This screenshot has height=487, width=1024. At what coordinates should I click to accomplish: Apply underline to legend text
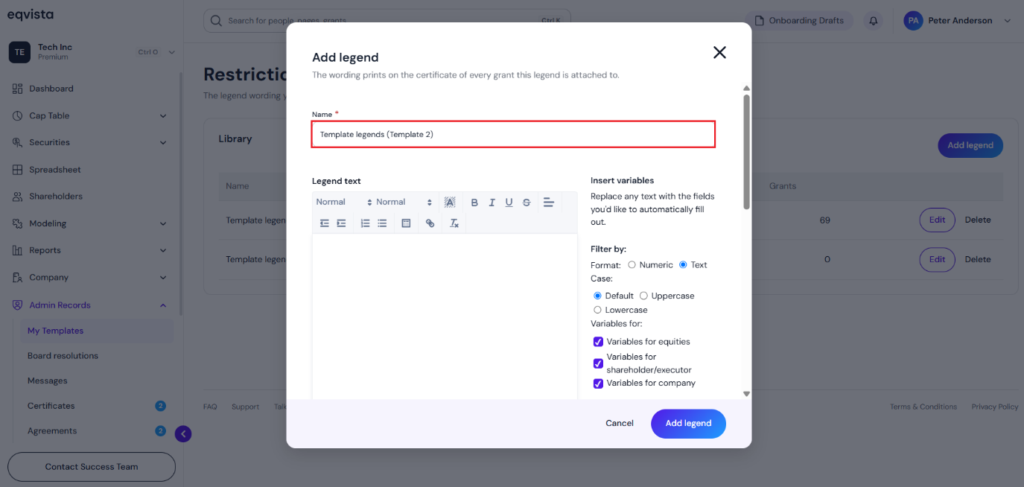coord(509,202)
